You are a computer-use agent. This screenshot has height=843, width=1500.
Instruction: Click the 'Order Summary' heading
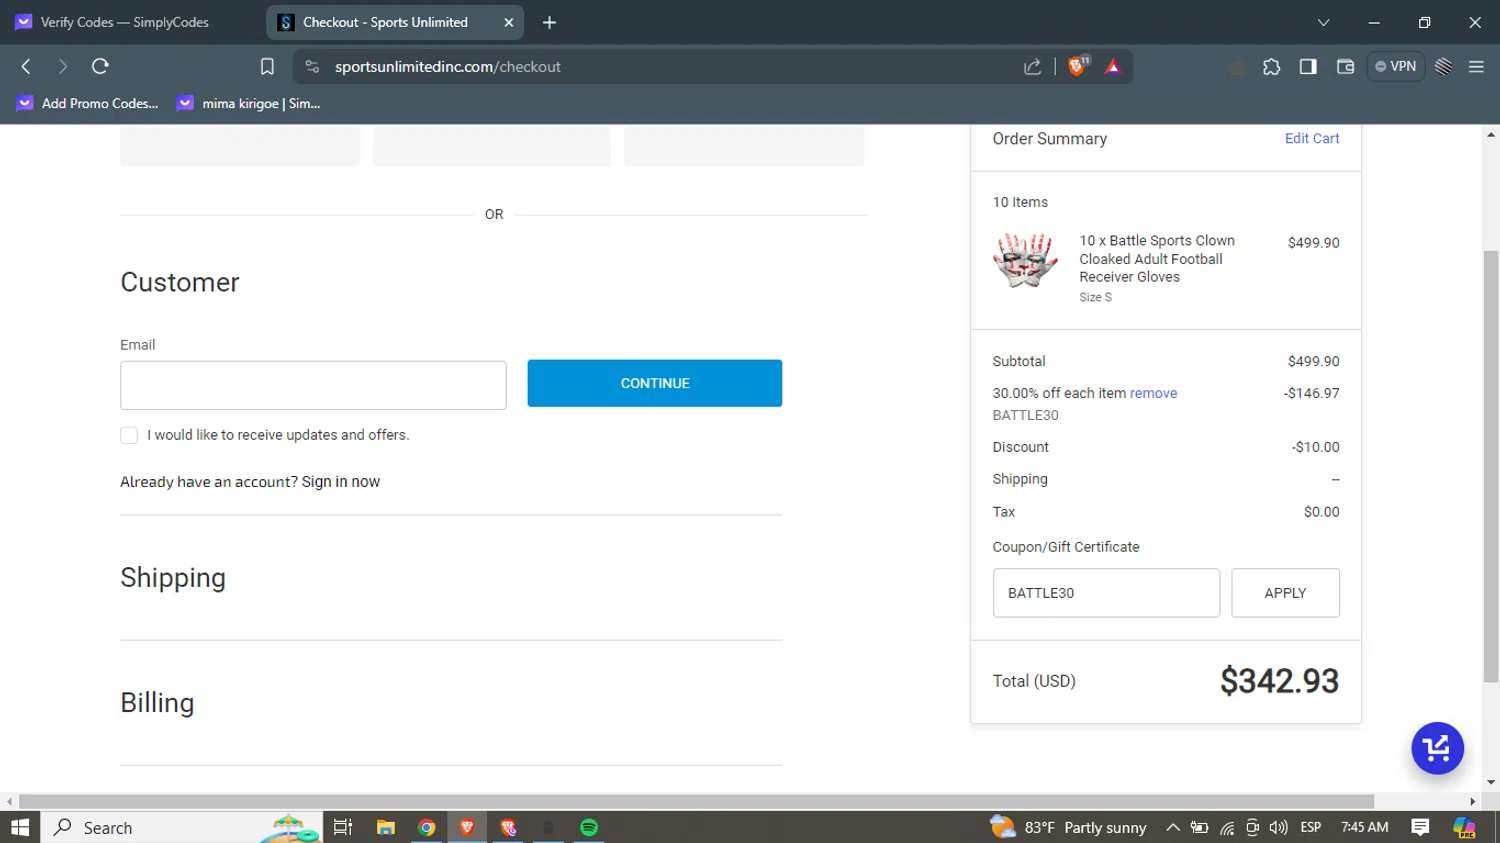pos(1050,139)
